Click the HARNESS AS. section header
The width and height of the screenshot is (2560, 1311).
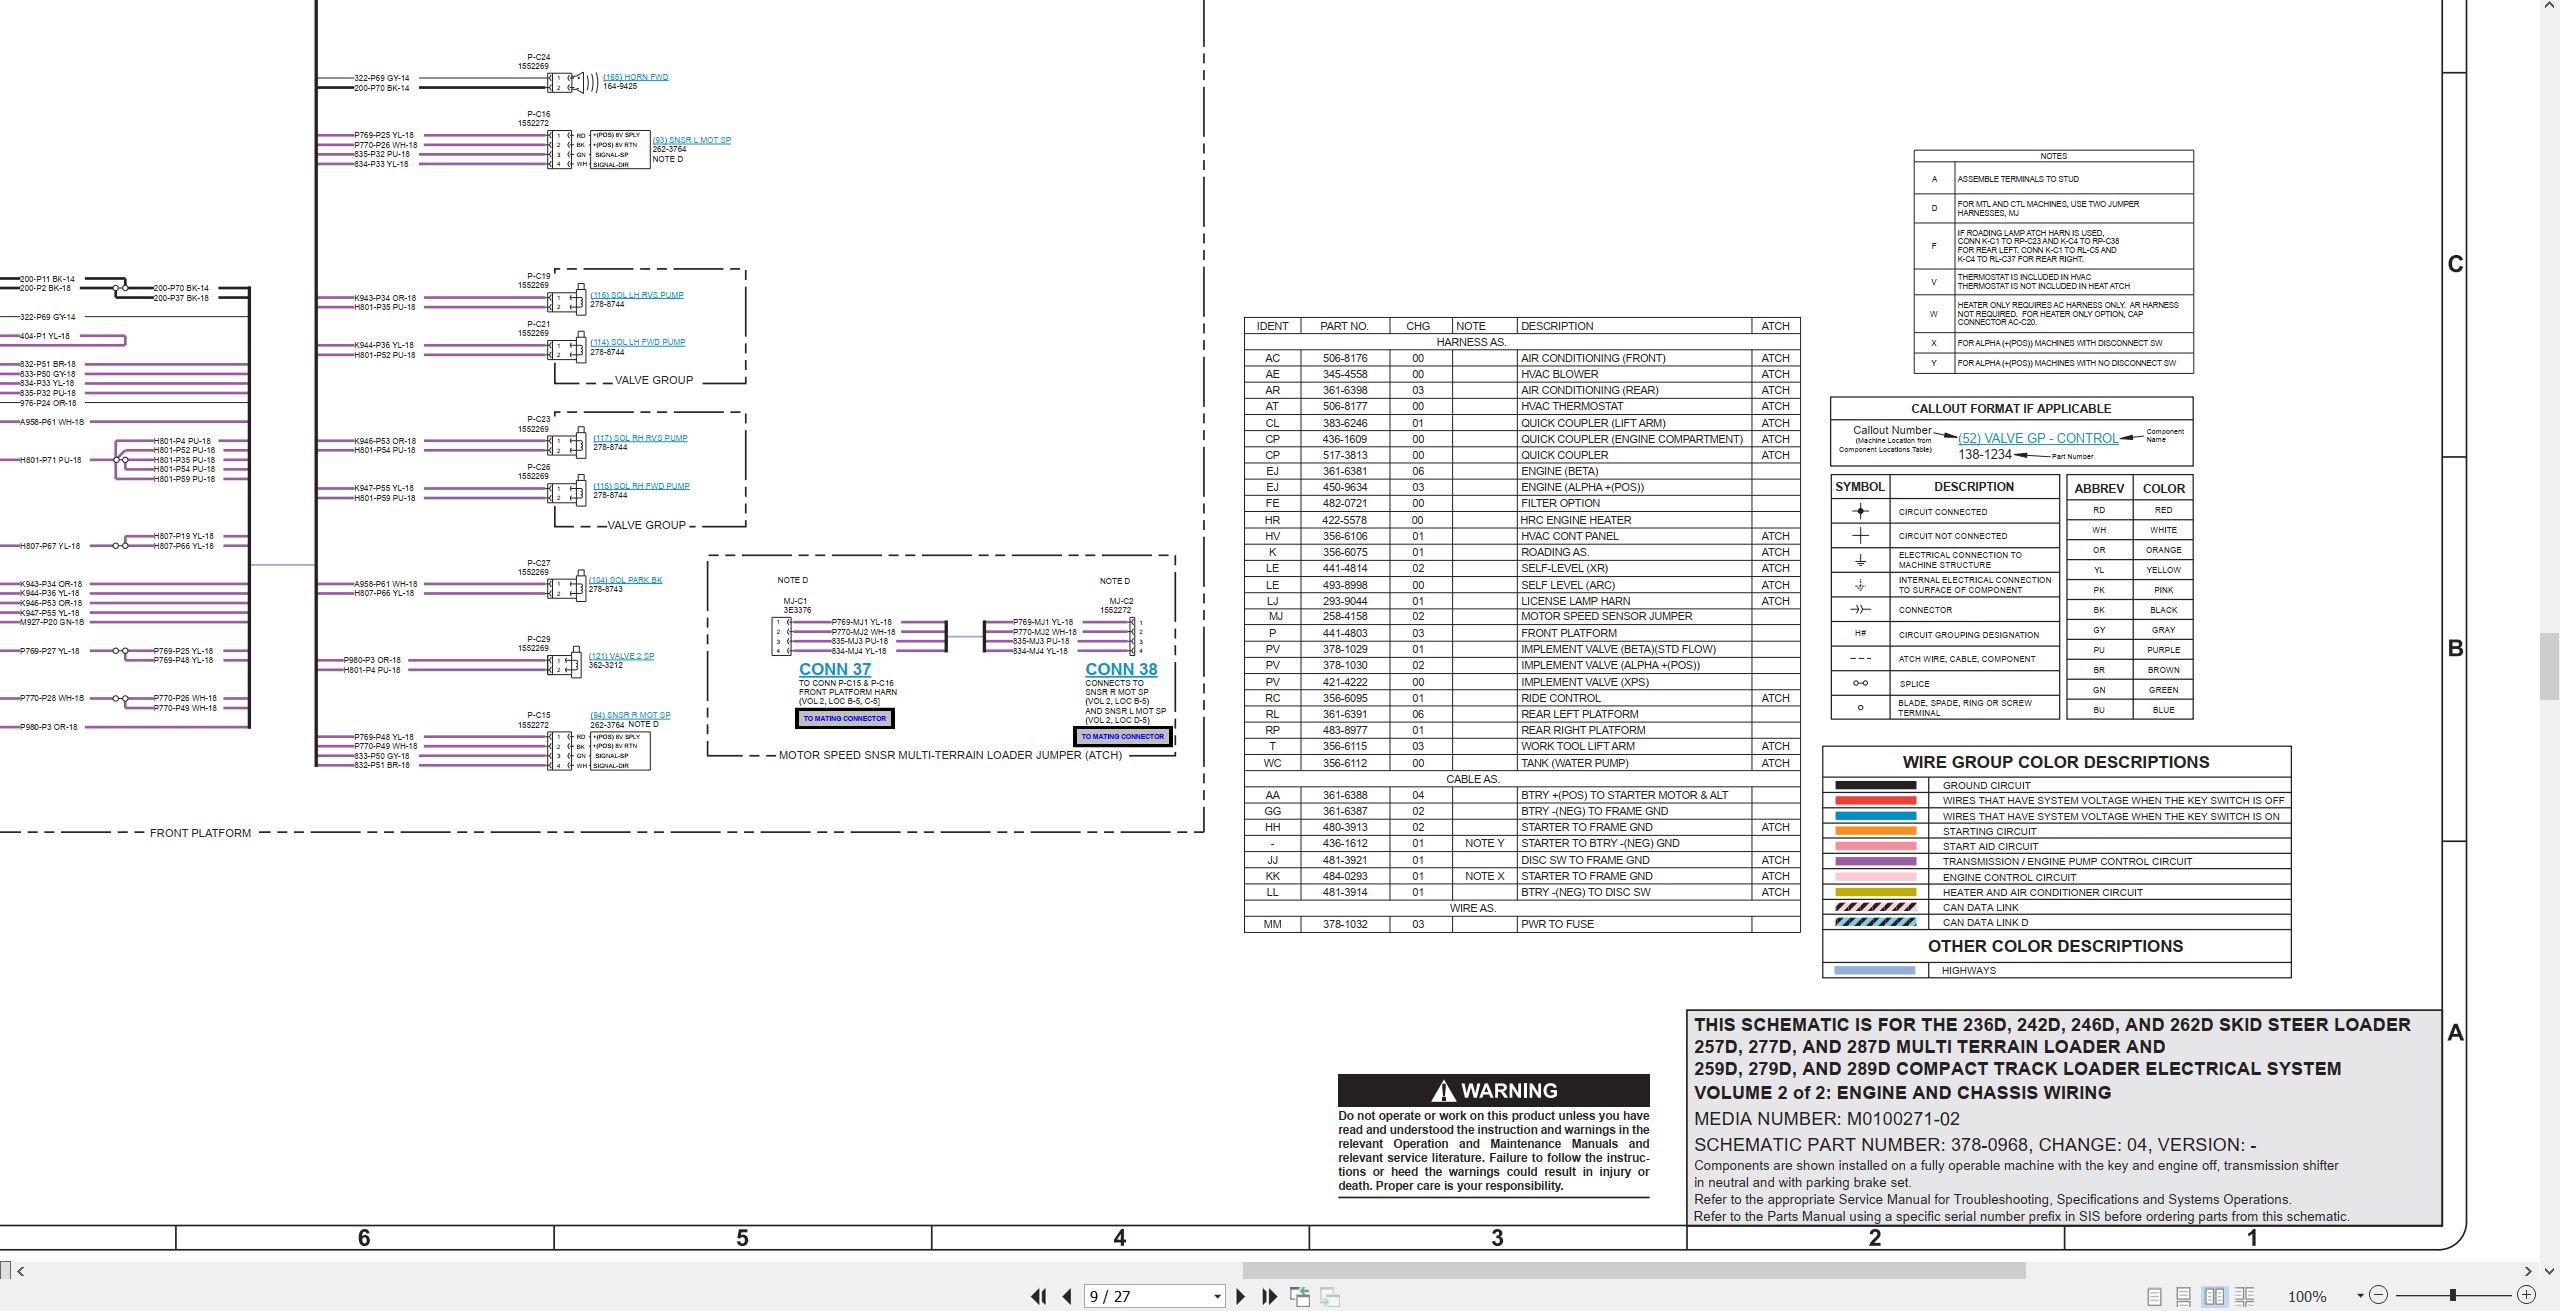[1471, 342]
